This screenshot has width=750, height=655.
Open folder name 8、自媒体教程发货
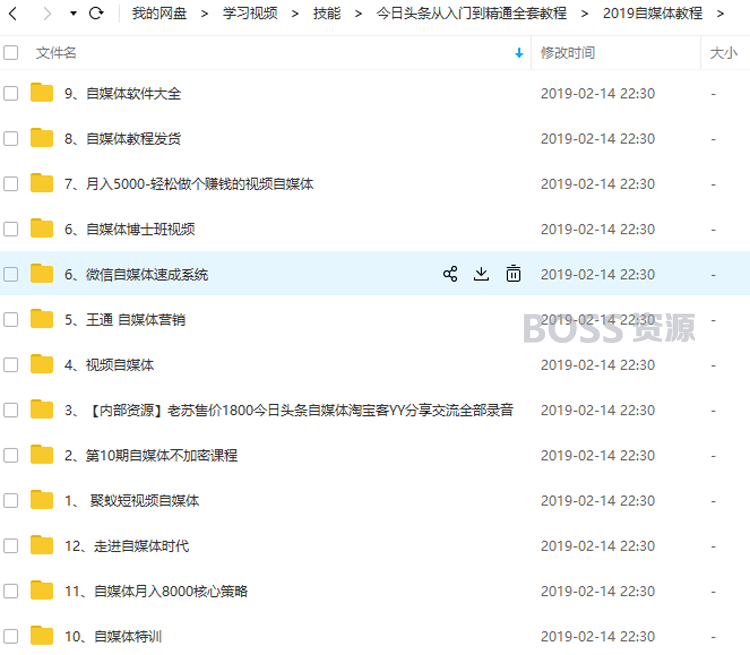click(123, 139)
